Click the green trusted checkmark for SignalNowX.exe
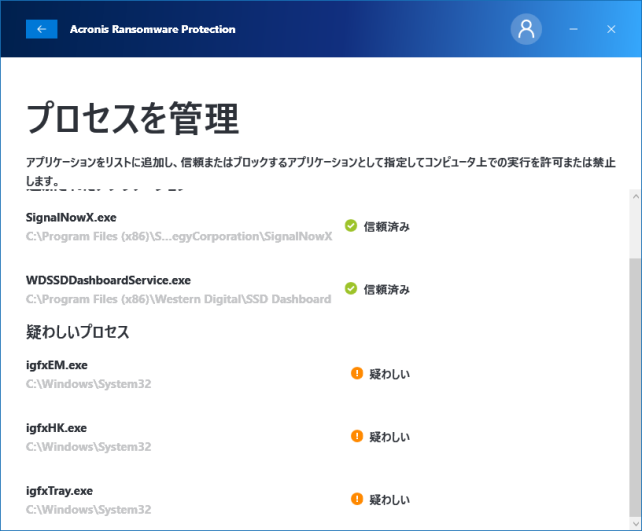The image size is (642, 531). [x=351, y=226]
